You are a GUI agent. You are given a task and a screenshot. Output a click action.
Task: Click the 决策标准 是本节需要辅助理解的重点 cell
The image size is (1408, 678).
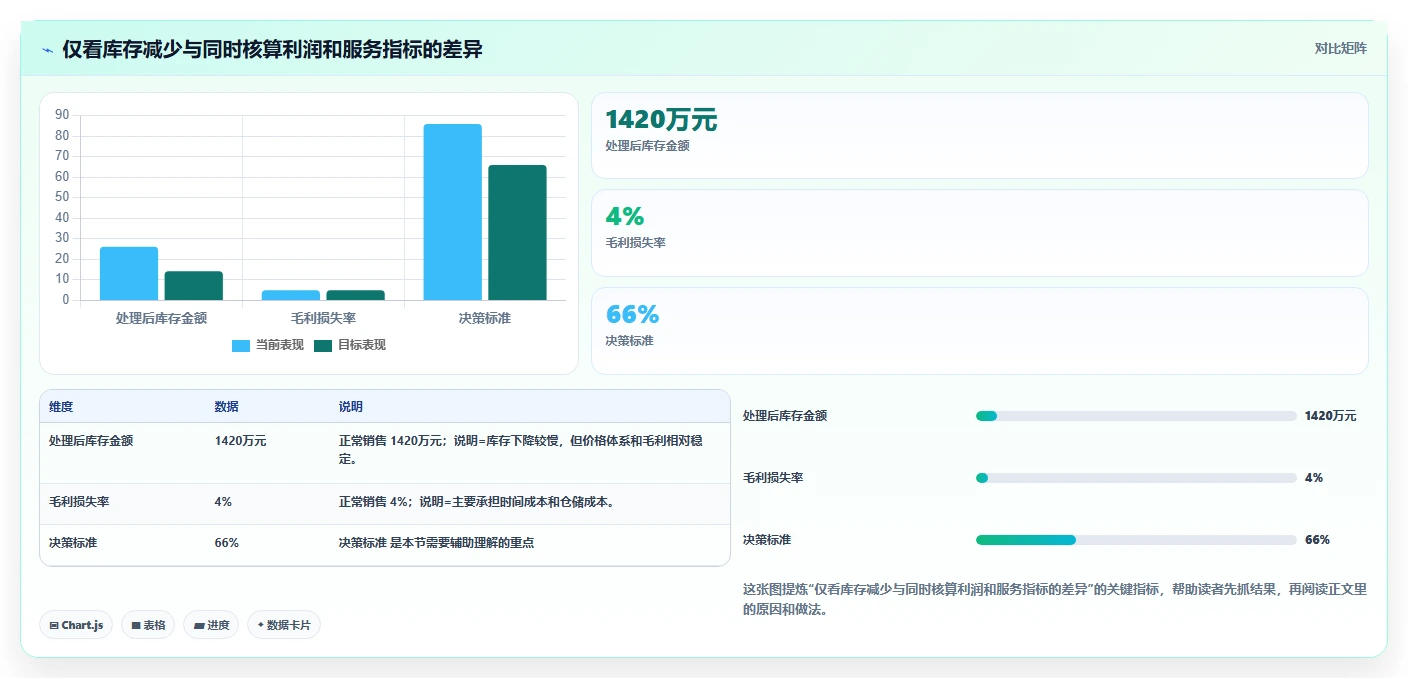pyautogui.click(x=436, y=543)
